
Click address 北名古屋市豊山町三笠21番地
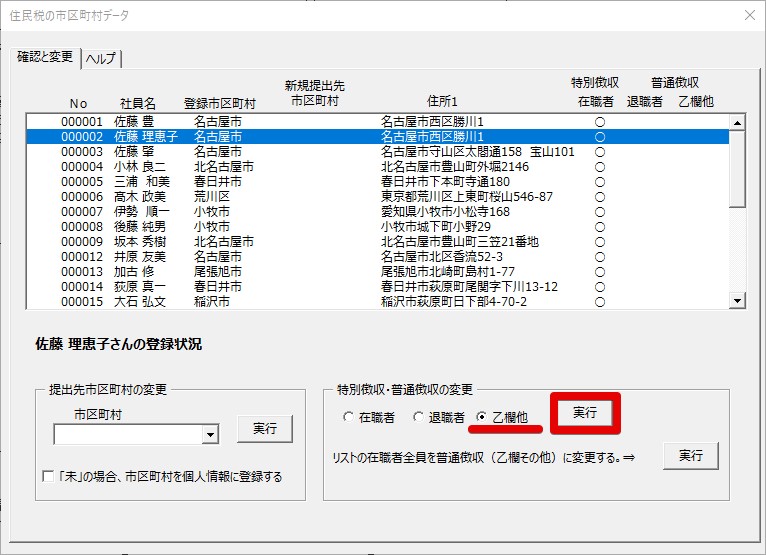coord(460,241)
